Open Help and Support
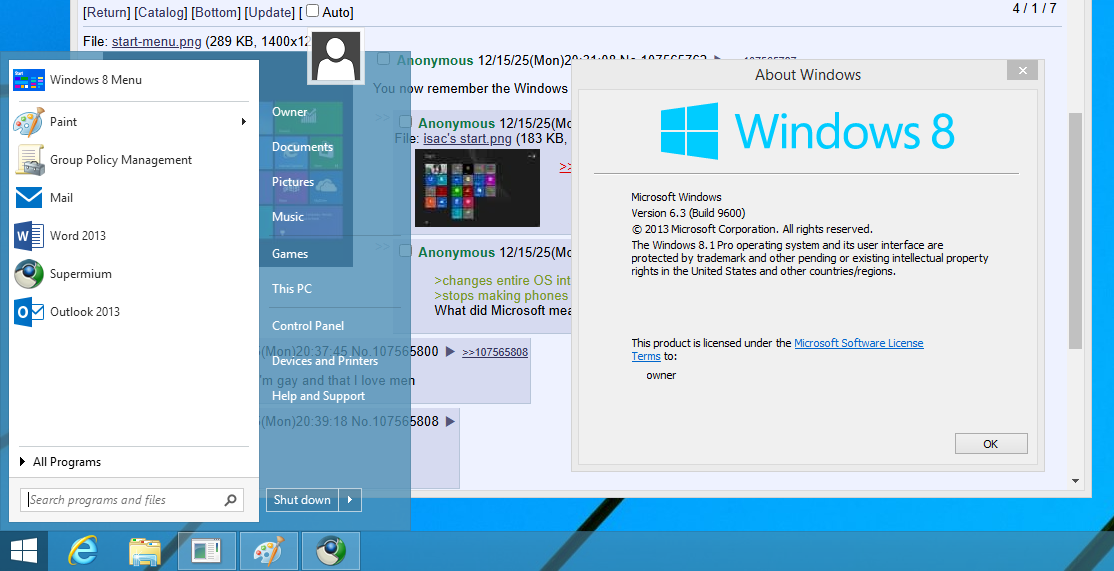Viewport: 1114px width, 571px height. (318, 396)
